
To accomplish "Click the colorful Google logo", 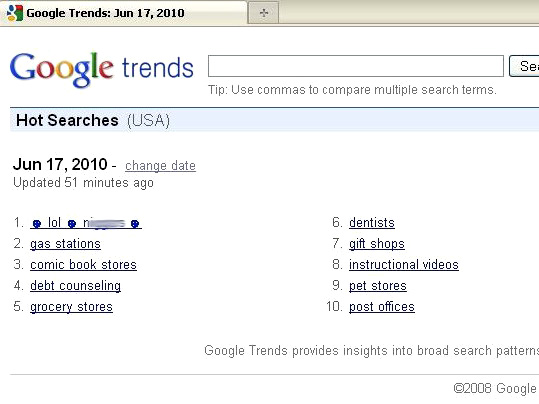I will click(x=62, y=69).
